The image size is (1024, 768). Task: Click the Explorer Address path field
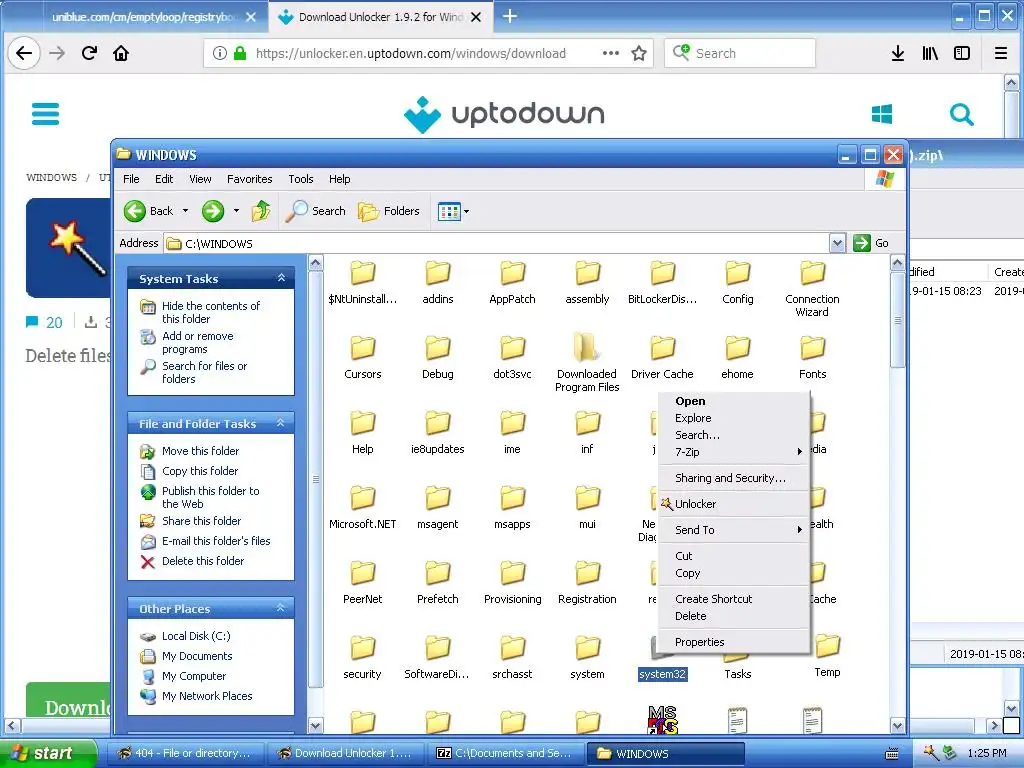coord(496,244)
